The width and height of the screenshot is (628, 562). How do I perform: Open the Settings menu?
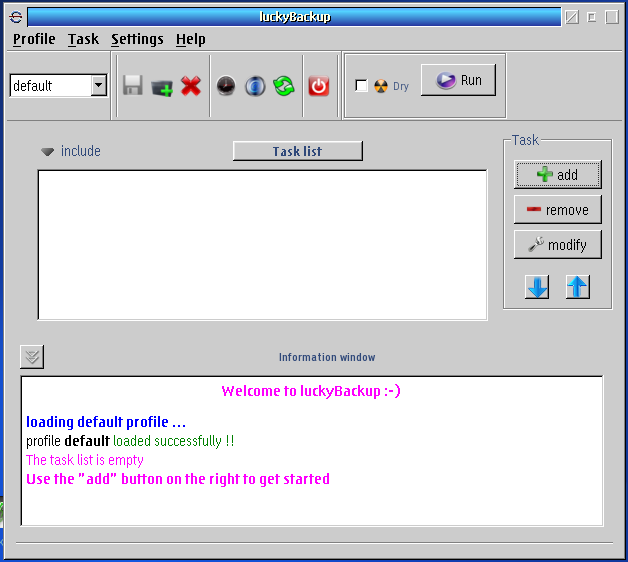click(137, 39)
